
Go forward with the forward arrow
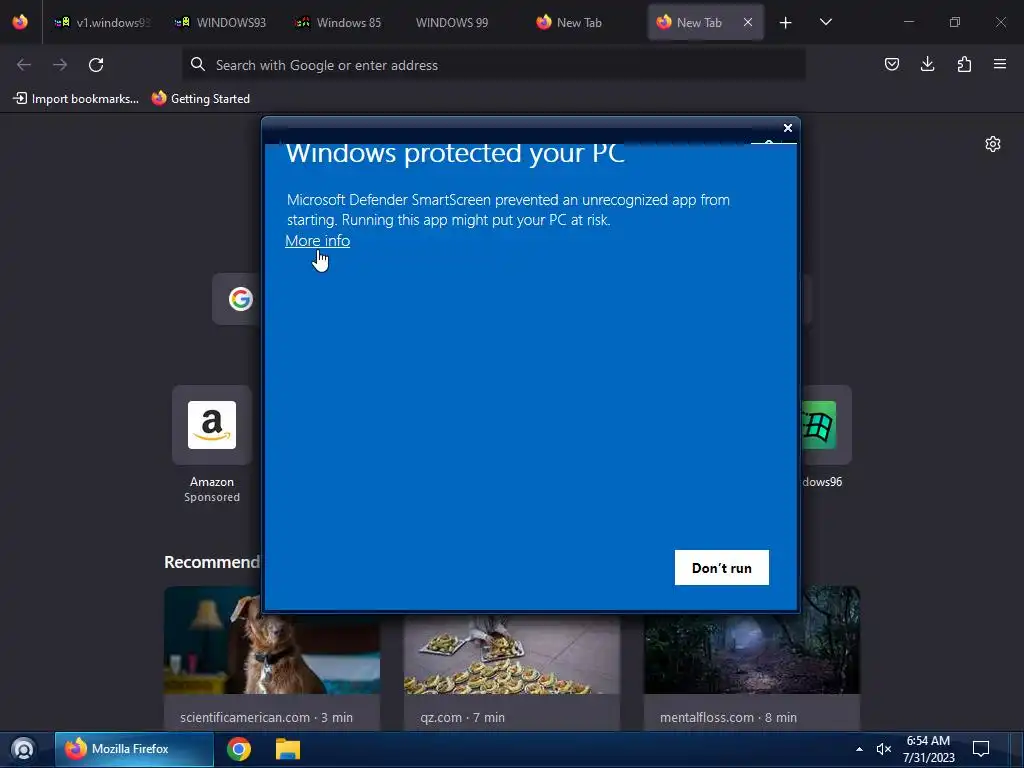pyautogui.click(x=60, y=65)
